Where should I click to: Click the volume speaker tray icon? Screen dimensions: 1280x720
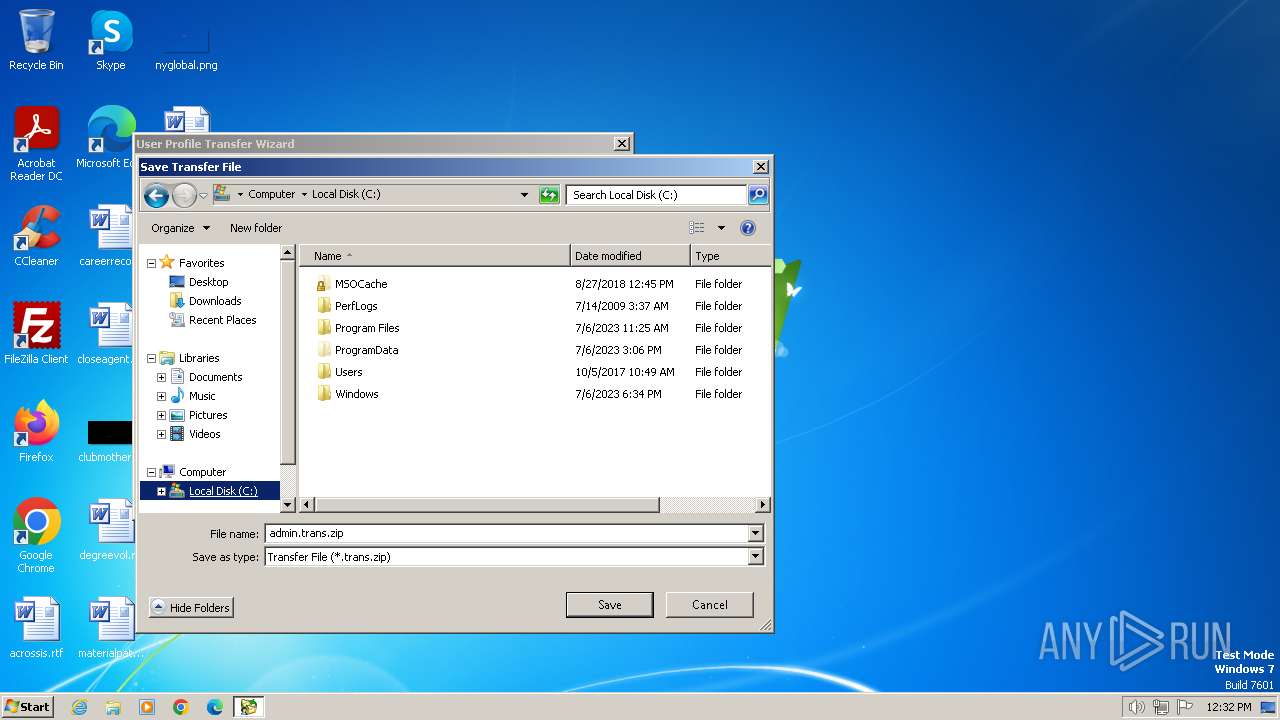point(1136,707)
